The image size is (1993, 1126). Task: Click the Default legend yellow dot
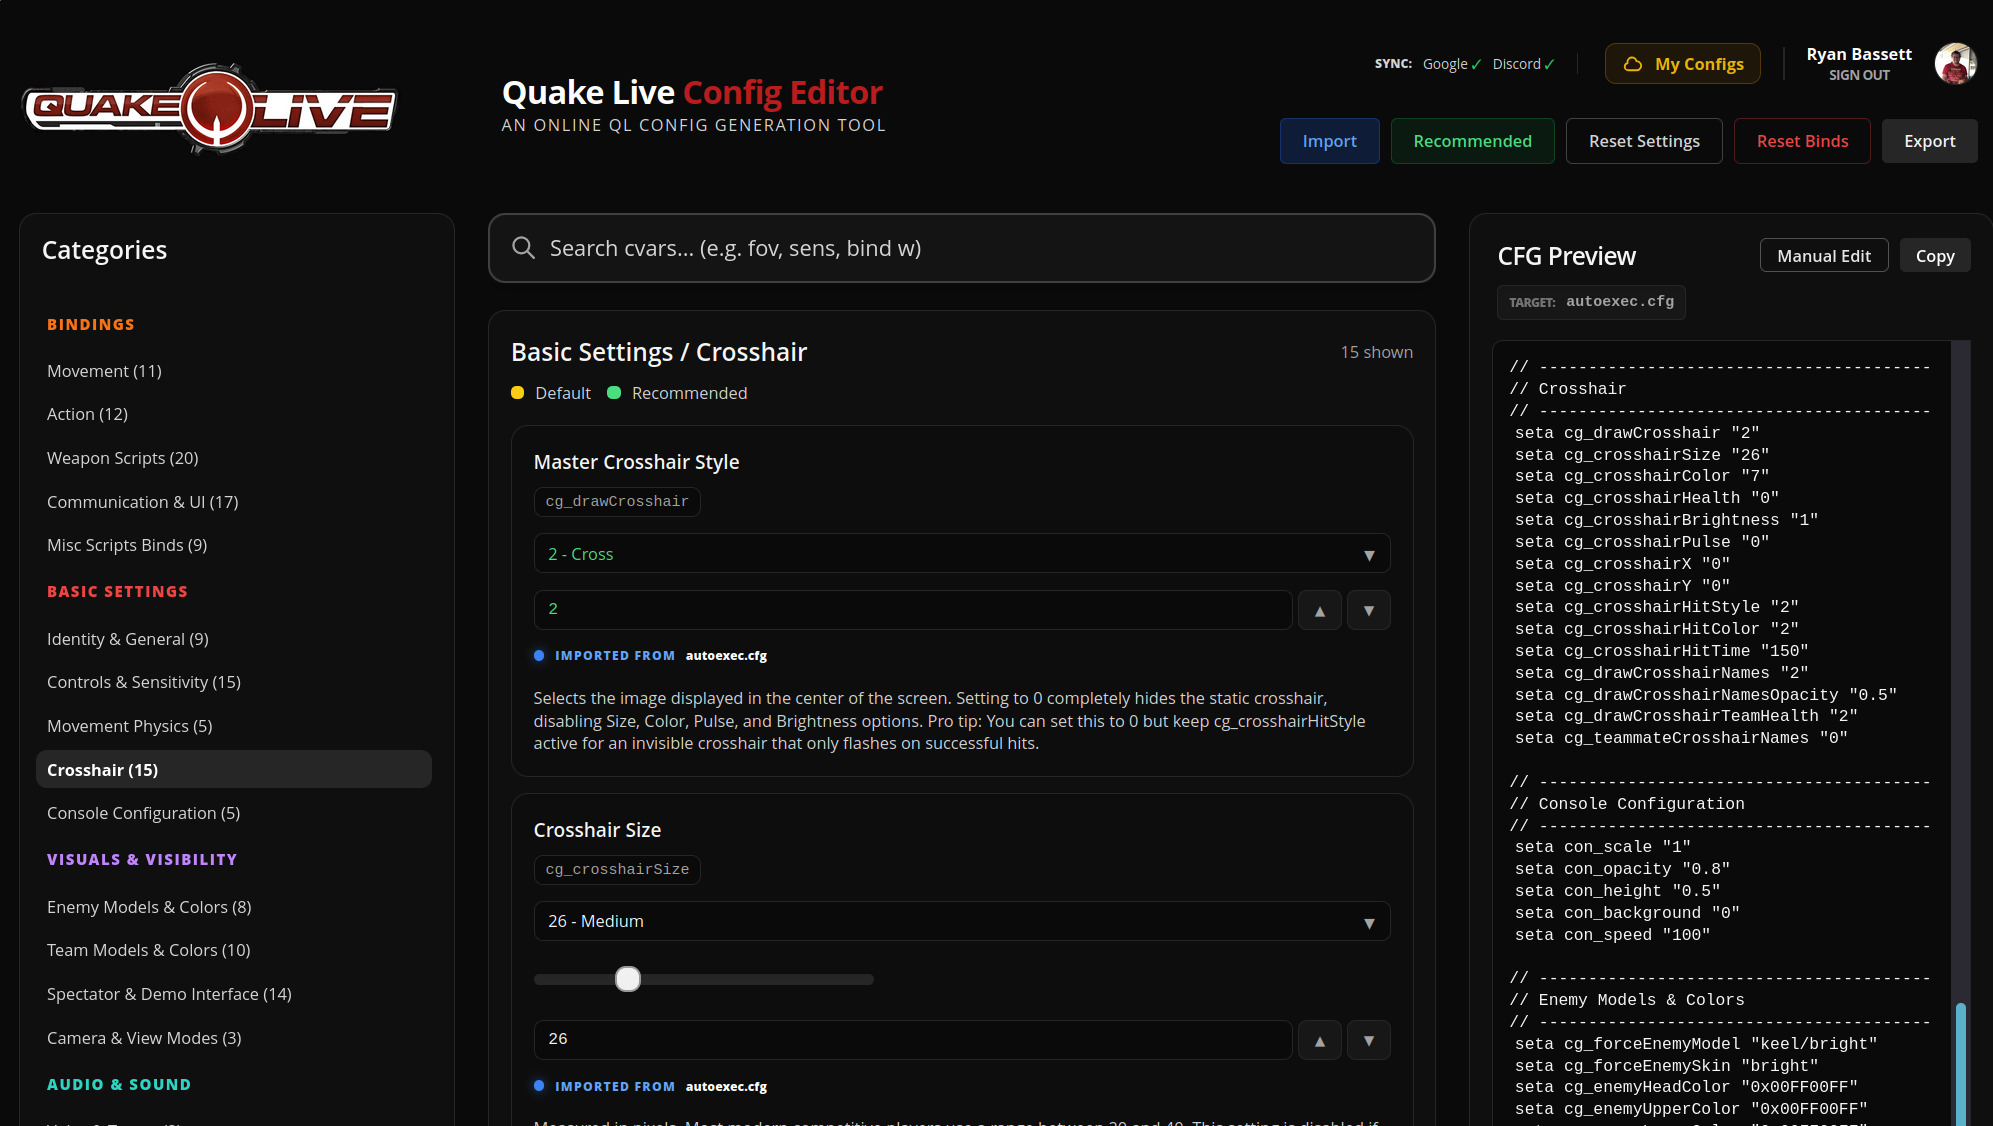pyautogui.click(x=517, y=393)
